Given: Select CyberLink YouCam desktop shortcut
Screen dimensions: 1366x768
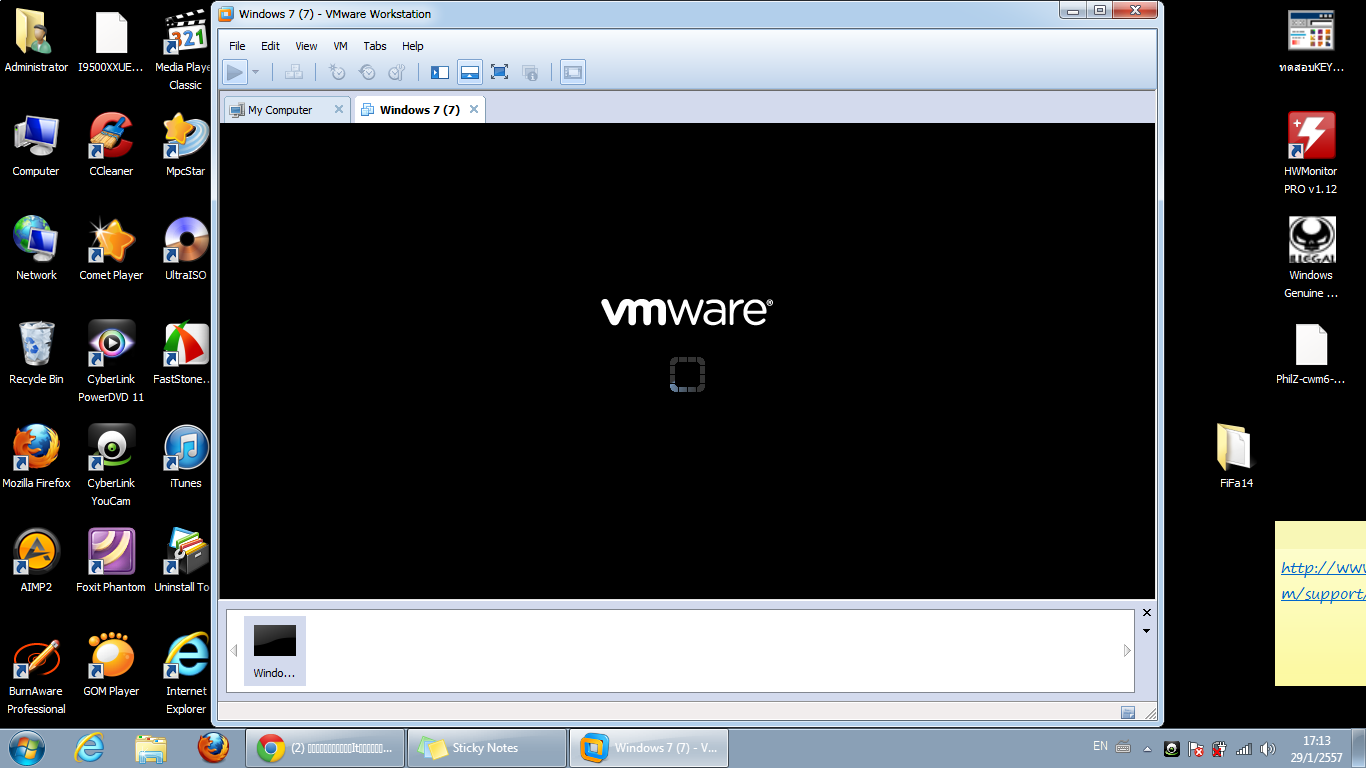Looking at the screenshot, I should [111, 466].
